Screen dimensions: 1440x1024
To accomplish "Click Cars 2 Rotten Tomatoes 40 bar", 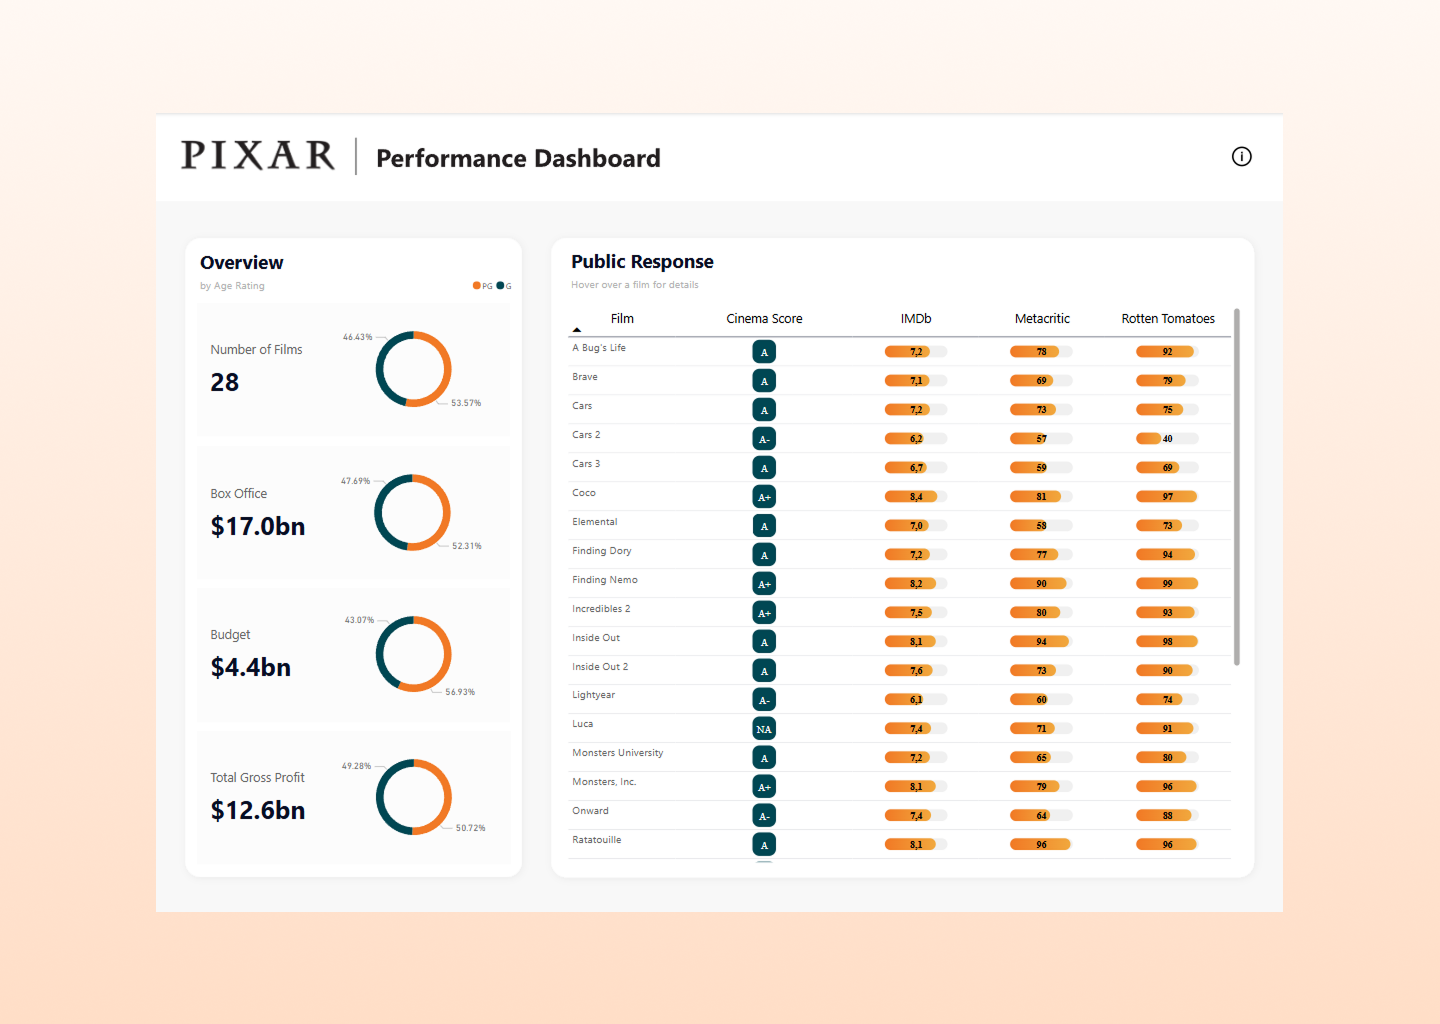I will [x=1167, y=439].
